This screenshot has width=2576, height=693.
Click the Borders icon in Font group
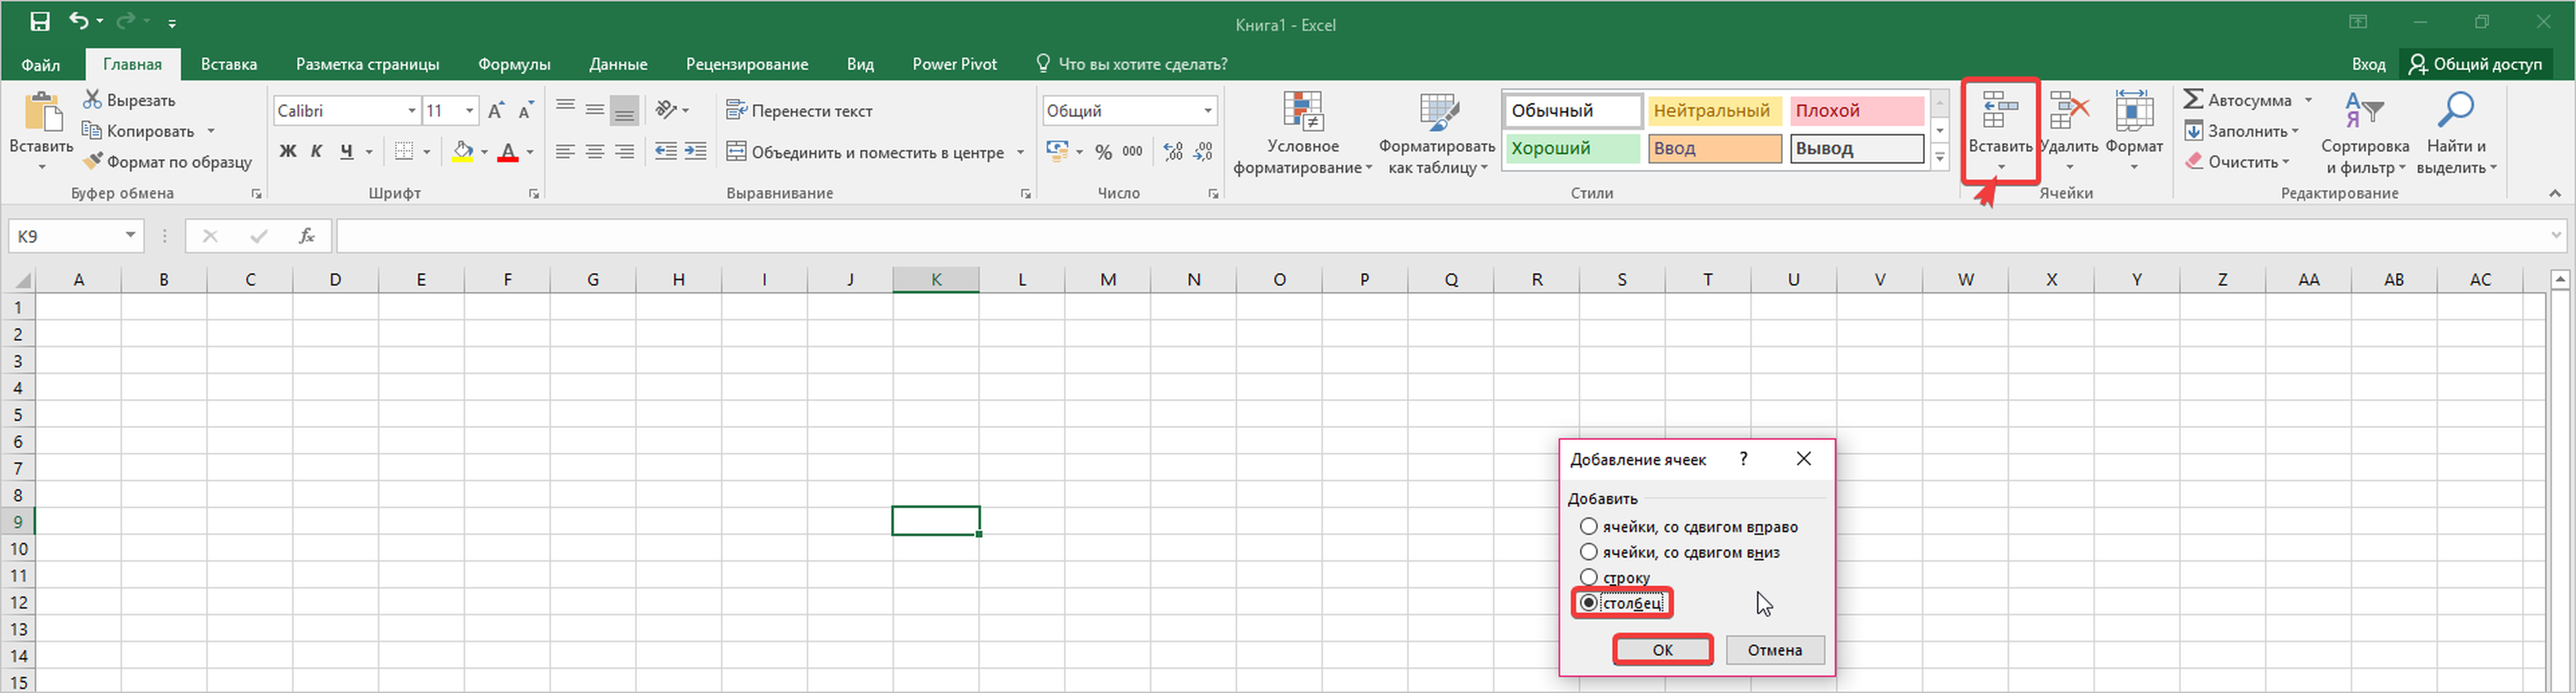coord(404,152)
